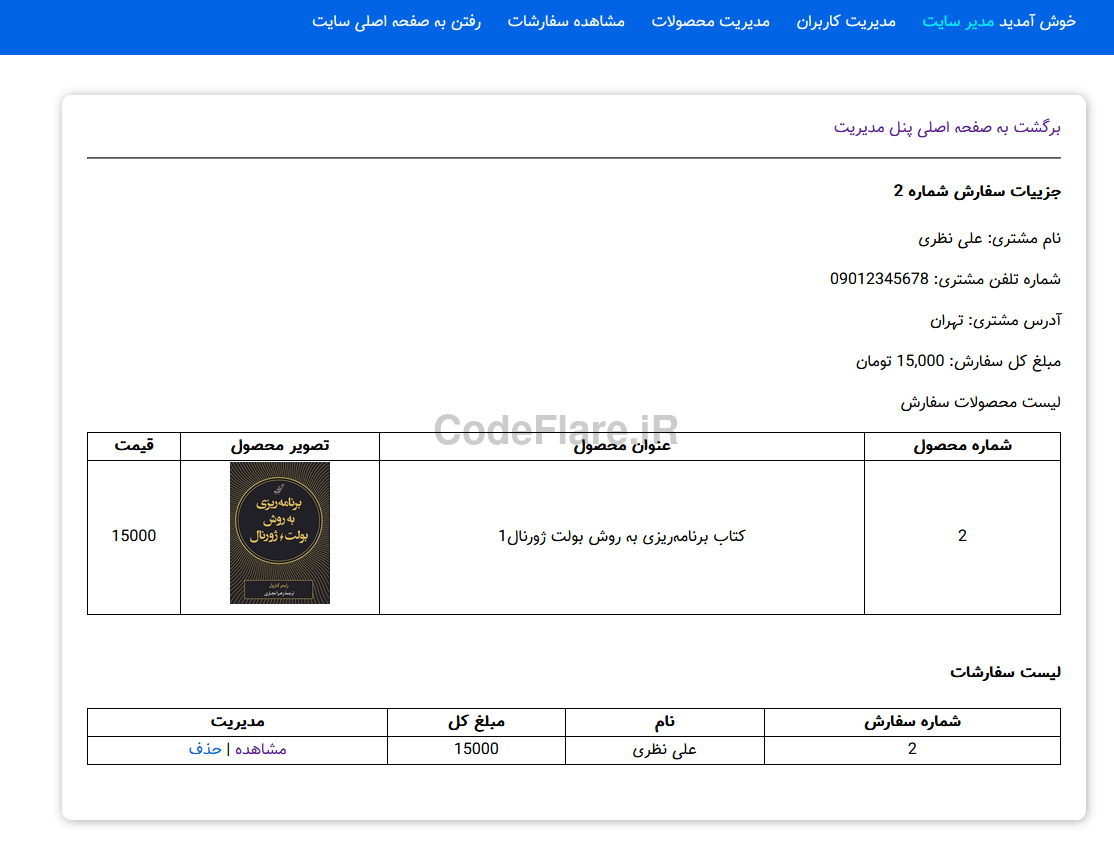This screenshot has width=1114, height=860.
Task: Click مشاهده to view order 2
Action: [x=258, y=748]
